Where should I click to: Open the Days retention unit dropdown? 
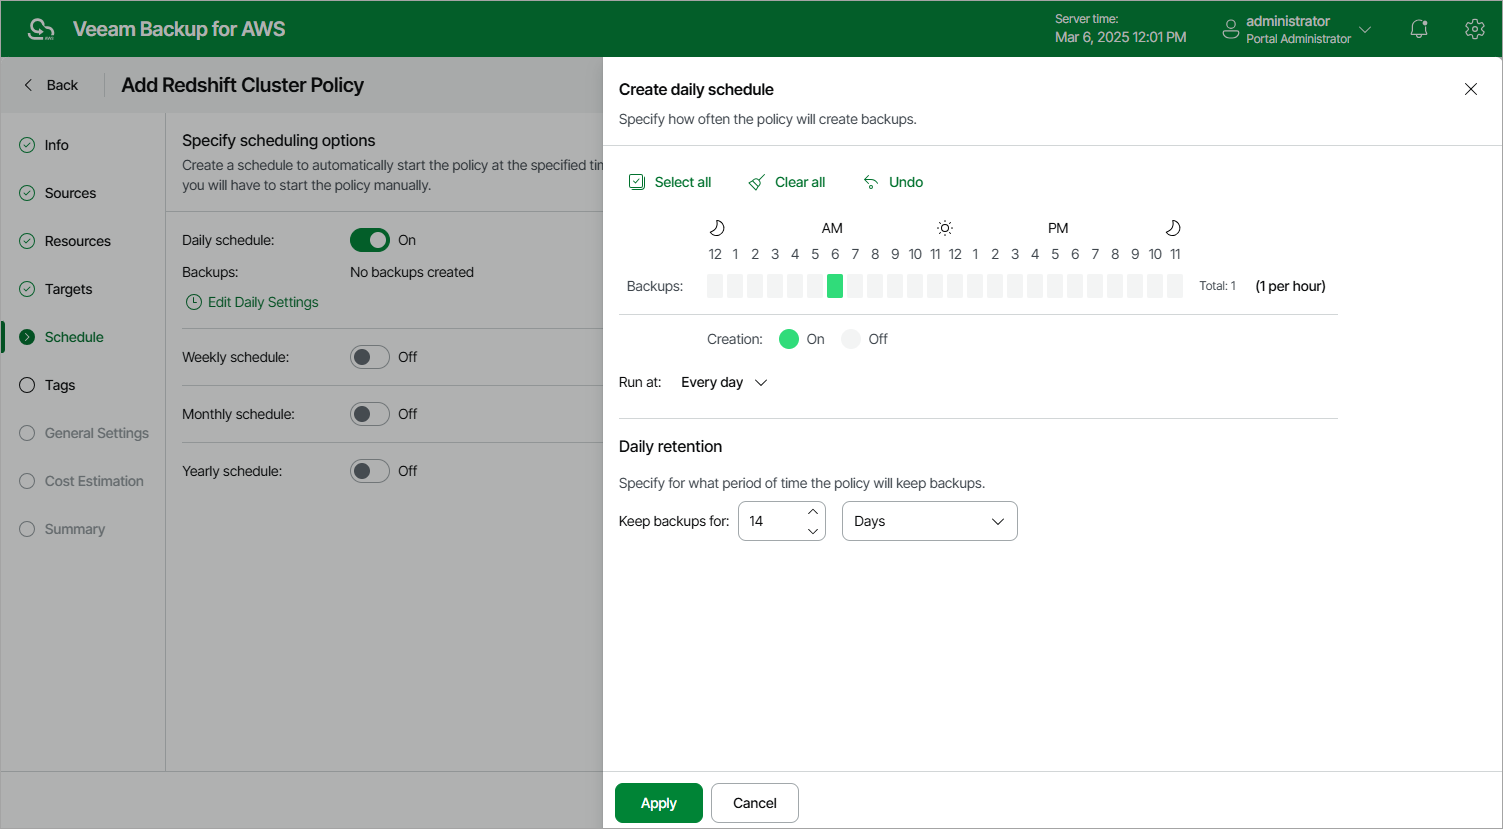click(x=929, y=521)
